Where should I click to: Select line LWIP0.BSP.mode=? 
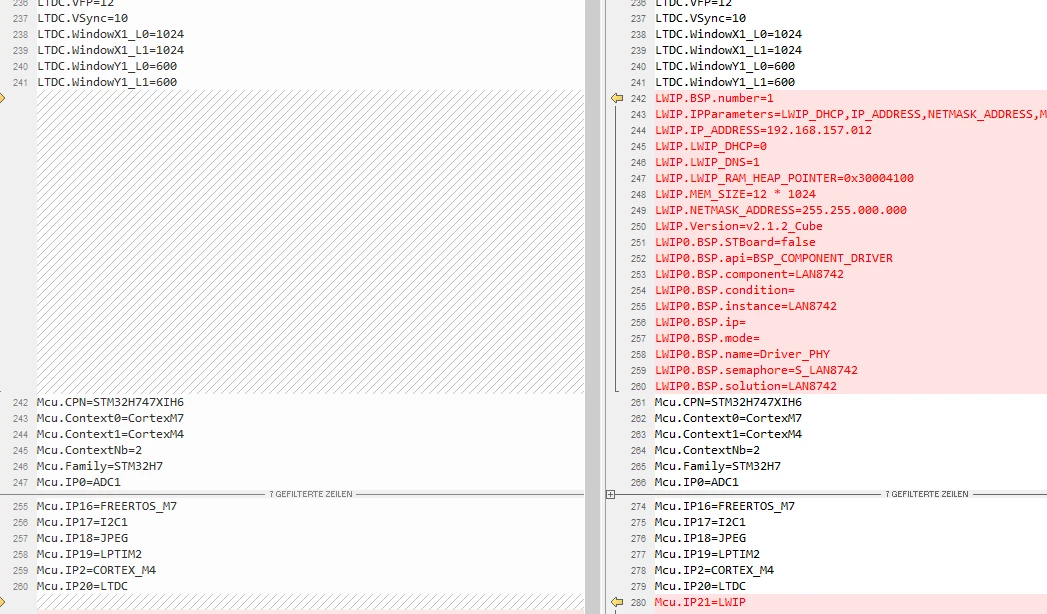click(x=707, y=338)
